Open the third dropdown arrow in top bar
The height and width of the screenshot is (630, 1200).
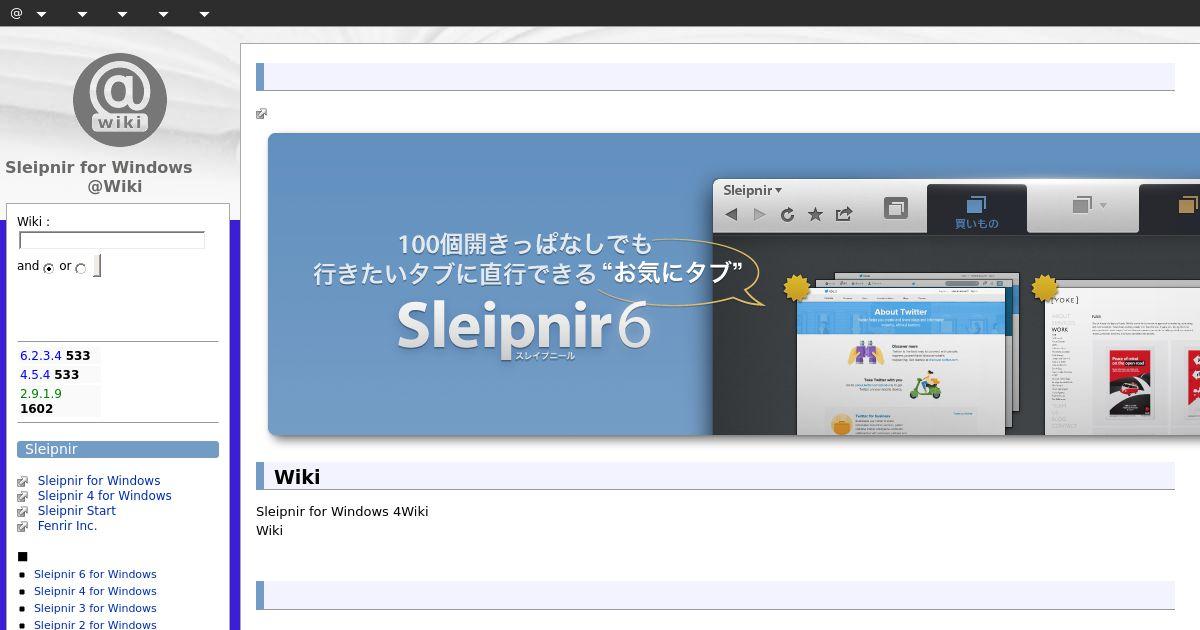click(122, 14)
